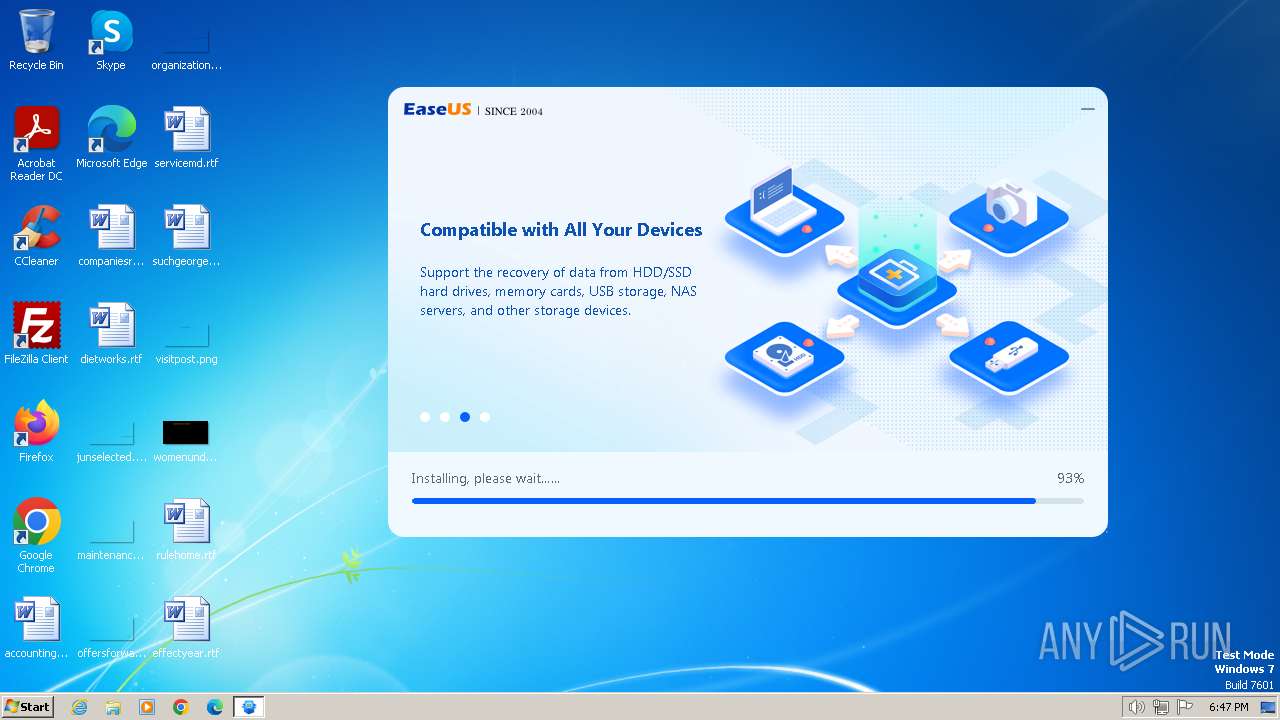Click the installation progress bar
The image size is (1280, 720).
[747, 501]
